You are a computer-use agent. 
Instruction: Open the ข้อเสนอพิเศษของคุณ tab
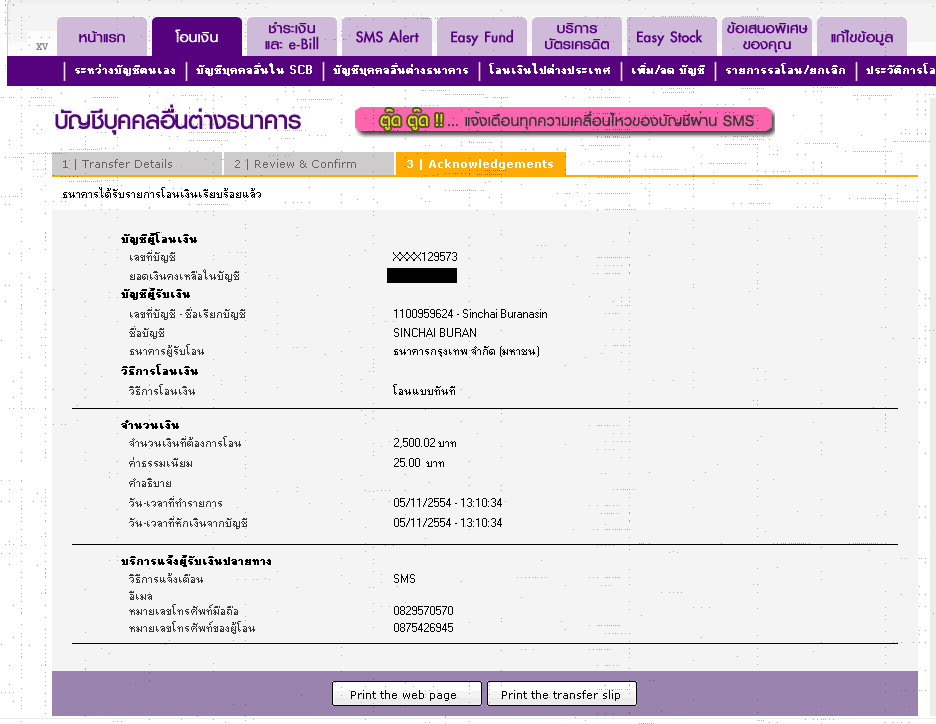(767, 37)
